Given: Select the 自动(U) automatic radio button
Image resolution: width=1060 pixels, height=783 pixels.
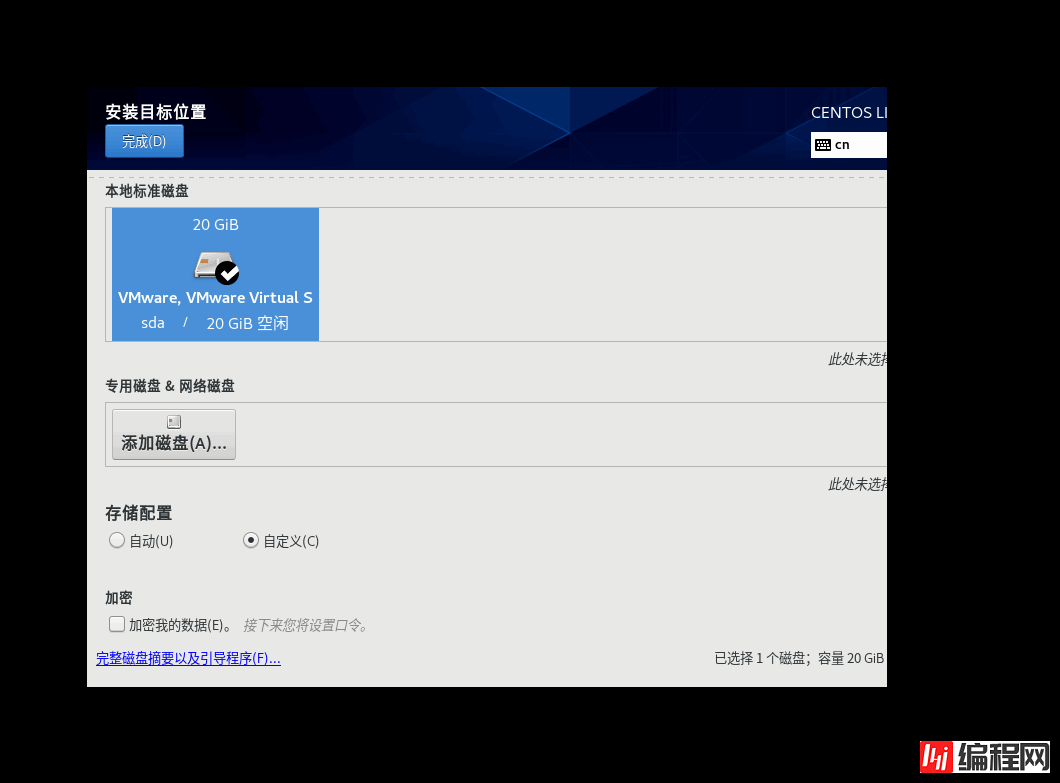Looking at the screenshot, I should pos(117,541).
